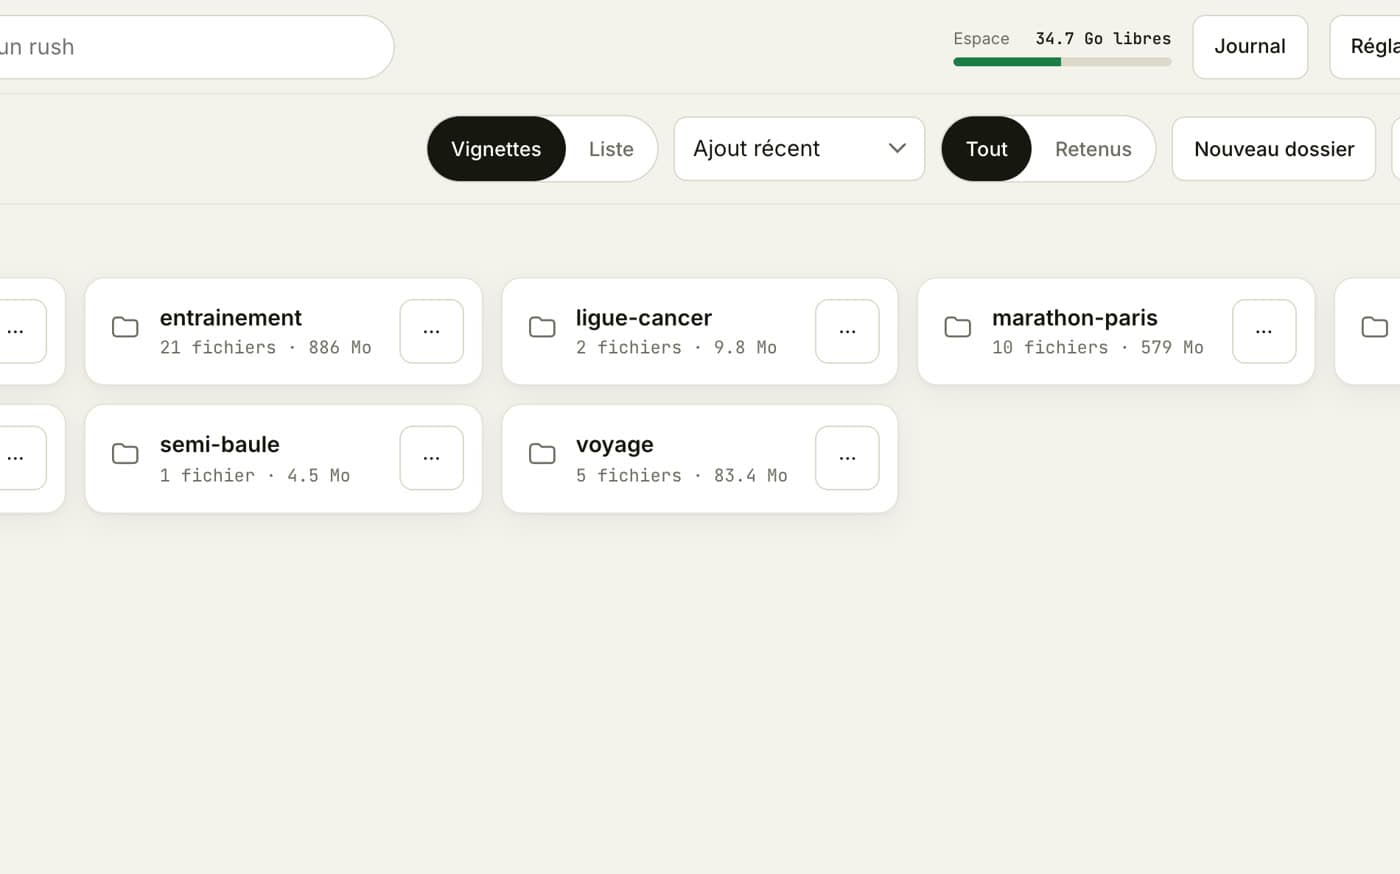Select the semi-baule folder name

tap(220, 445)
